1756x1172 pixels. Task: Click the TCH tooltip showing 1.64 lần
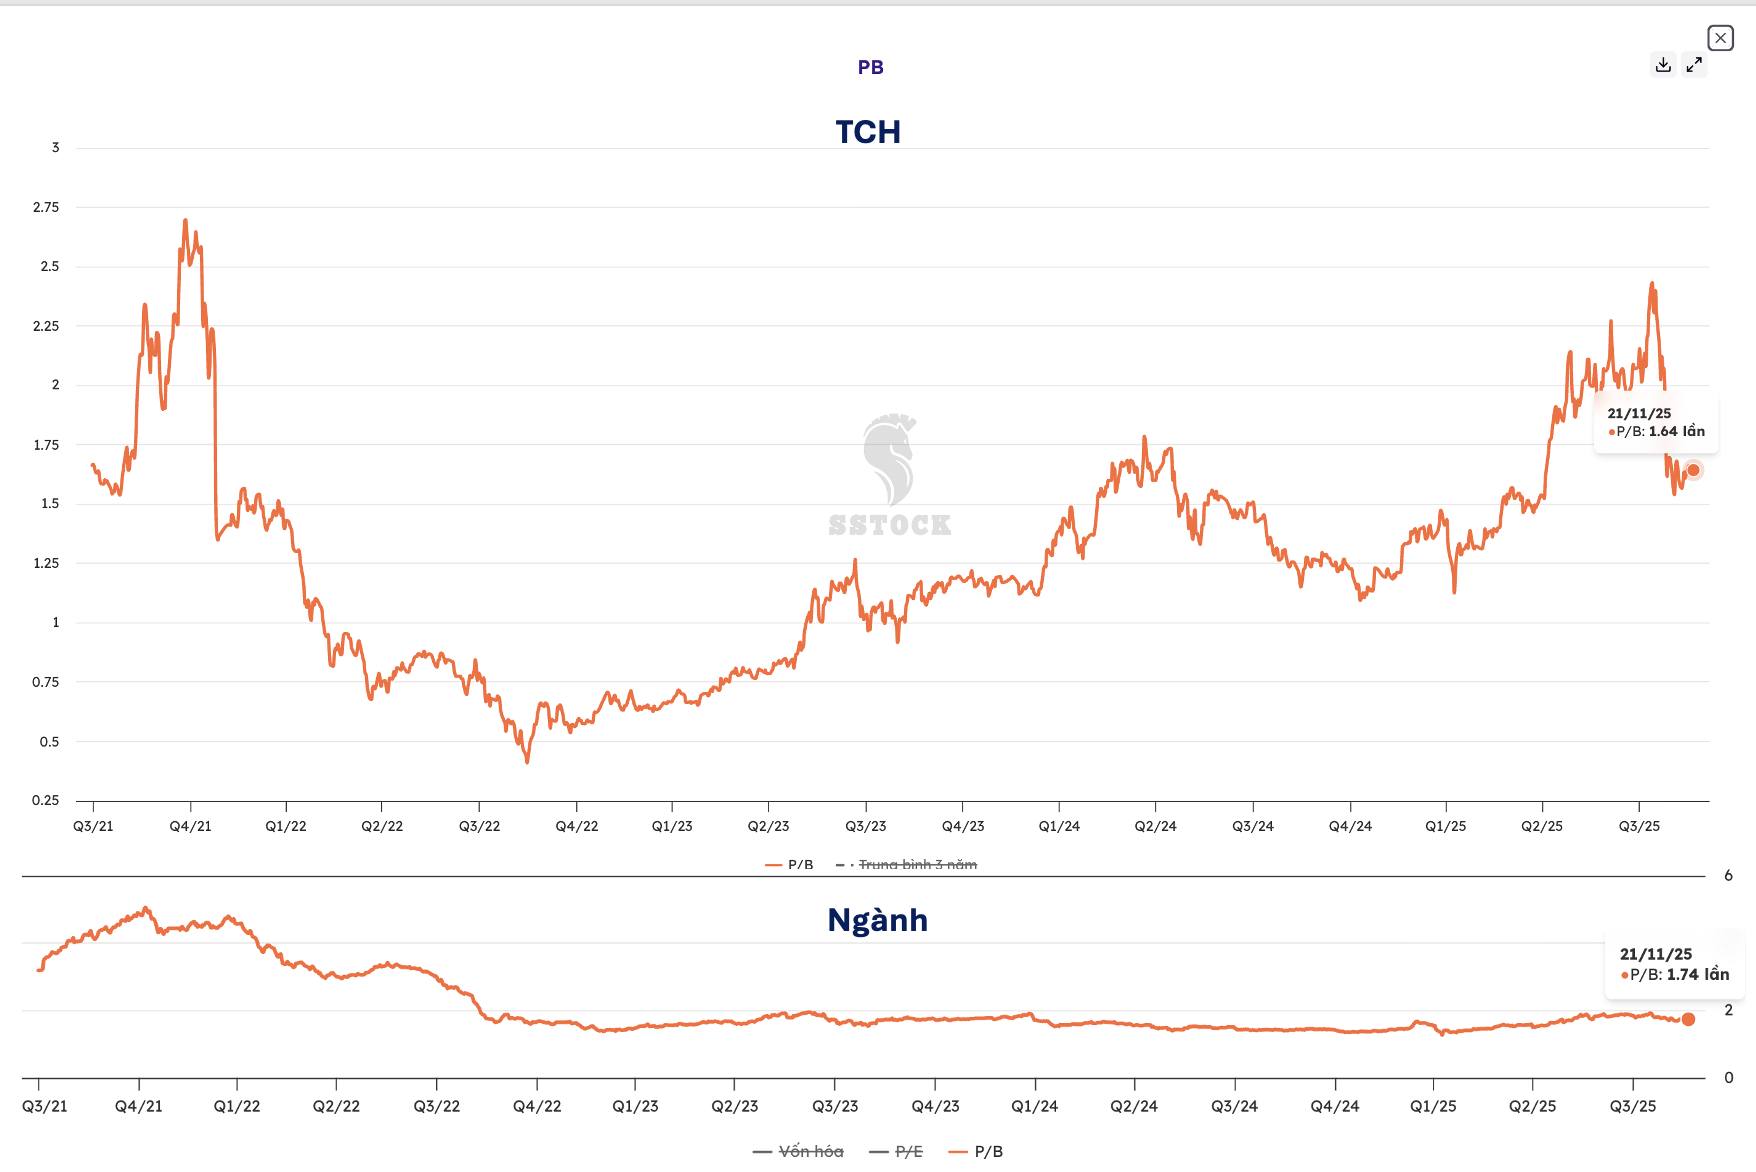click(x=1656, y=423)
